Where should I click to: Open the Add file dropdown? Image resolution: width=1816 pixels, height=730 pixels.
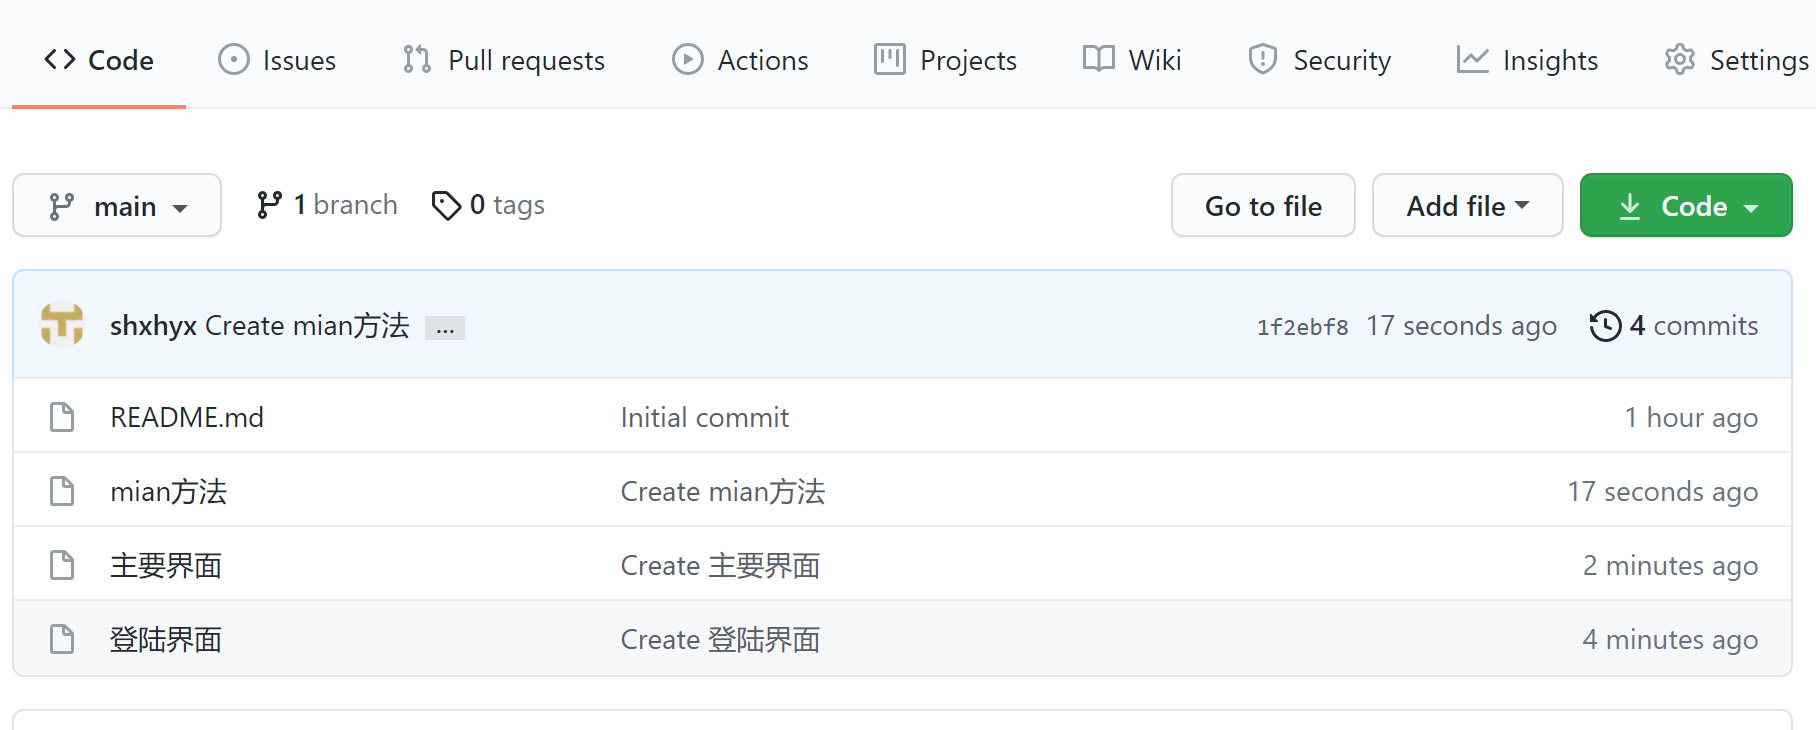tap(1467, 206)
